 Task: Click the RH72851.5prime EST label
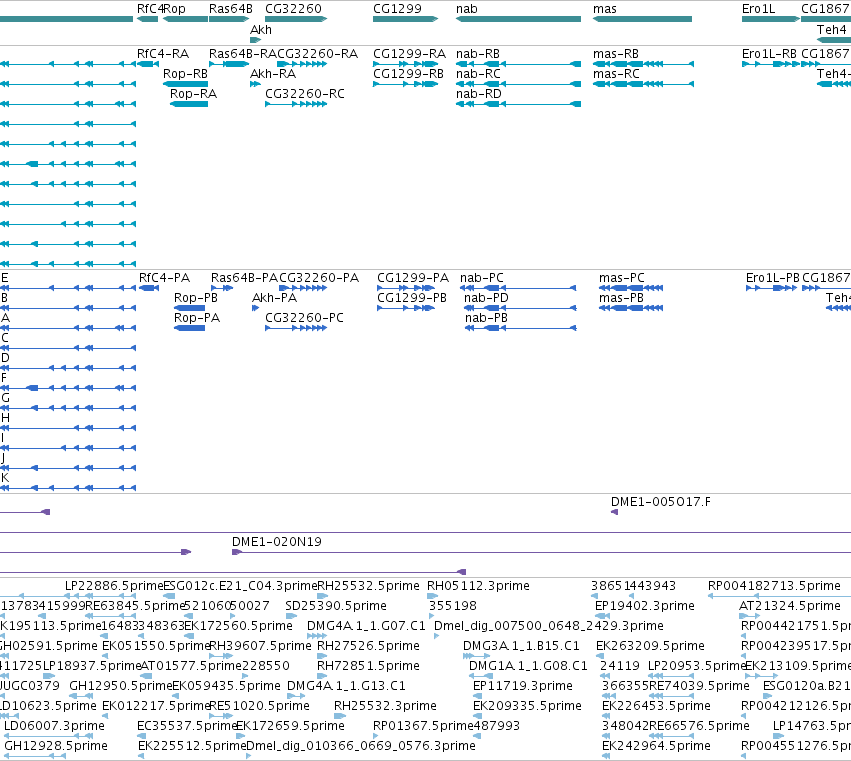(369, 665)
